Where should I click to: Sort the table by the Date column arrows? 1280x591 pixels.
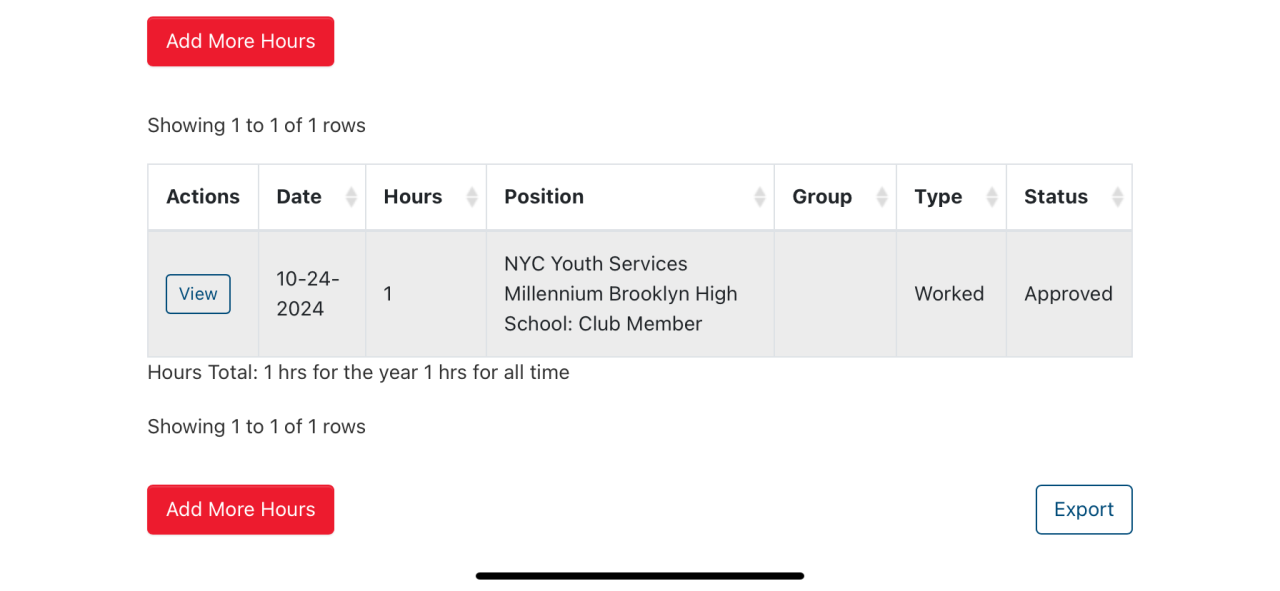click(x=351, y=197)
